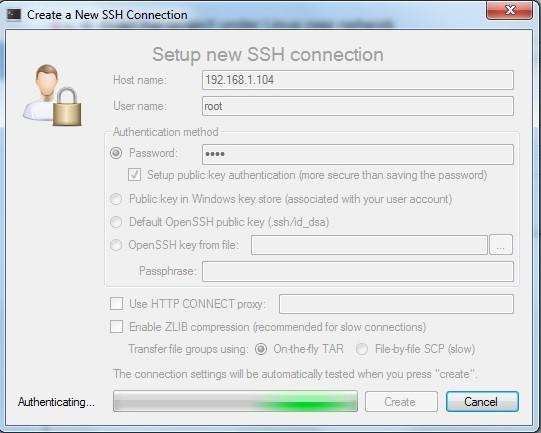
Task: Select Default OpenSSH public key option
Action: pyautogui.click(x=116, y=222)
